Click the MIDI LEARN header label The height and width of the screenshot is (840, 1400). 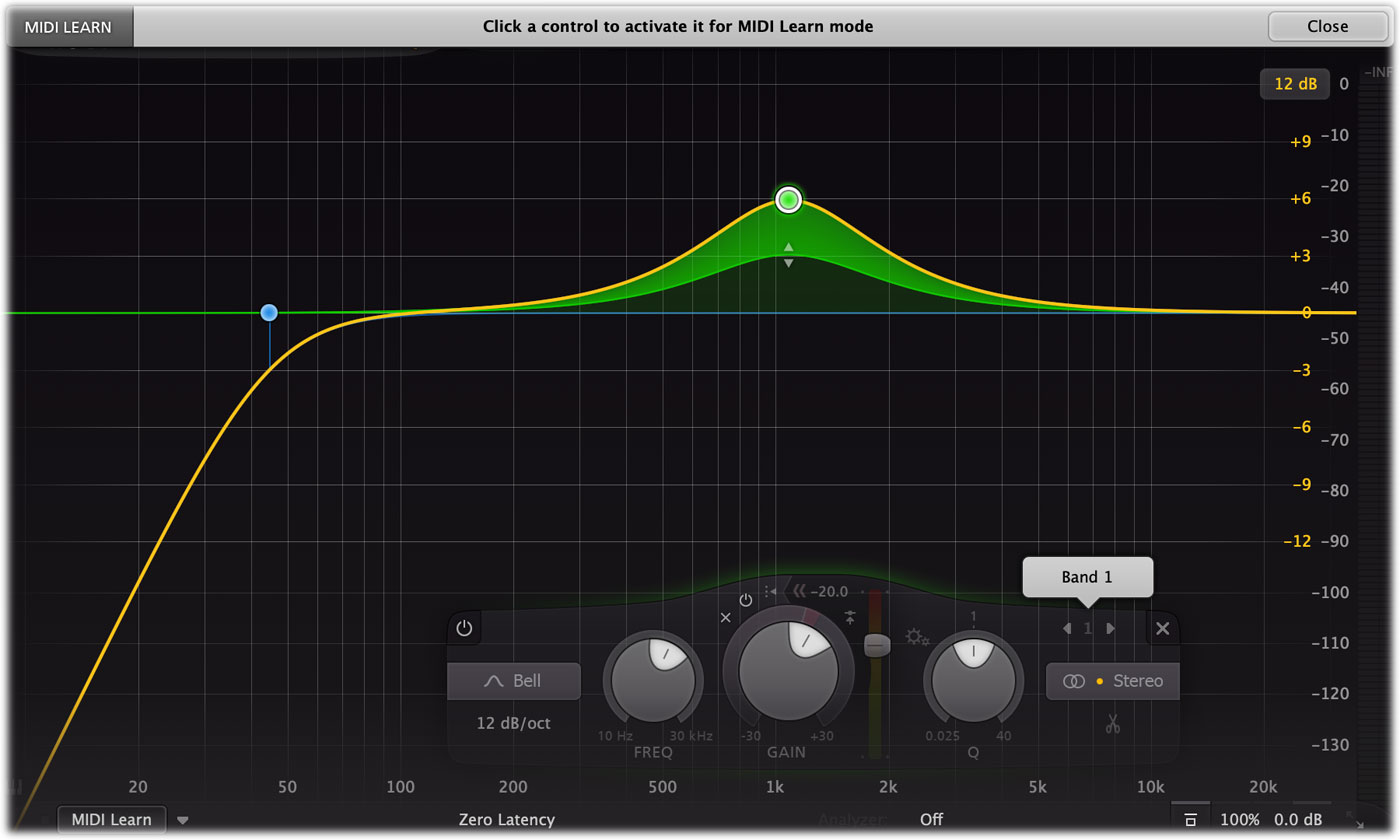(68, 27)
